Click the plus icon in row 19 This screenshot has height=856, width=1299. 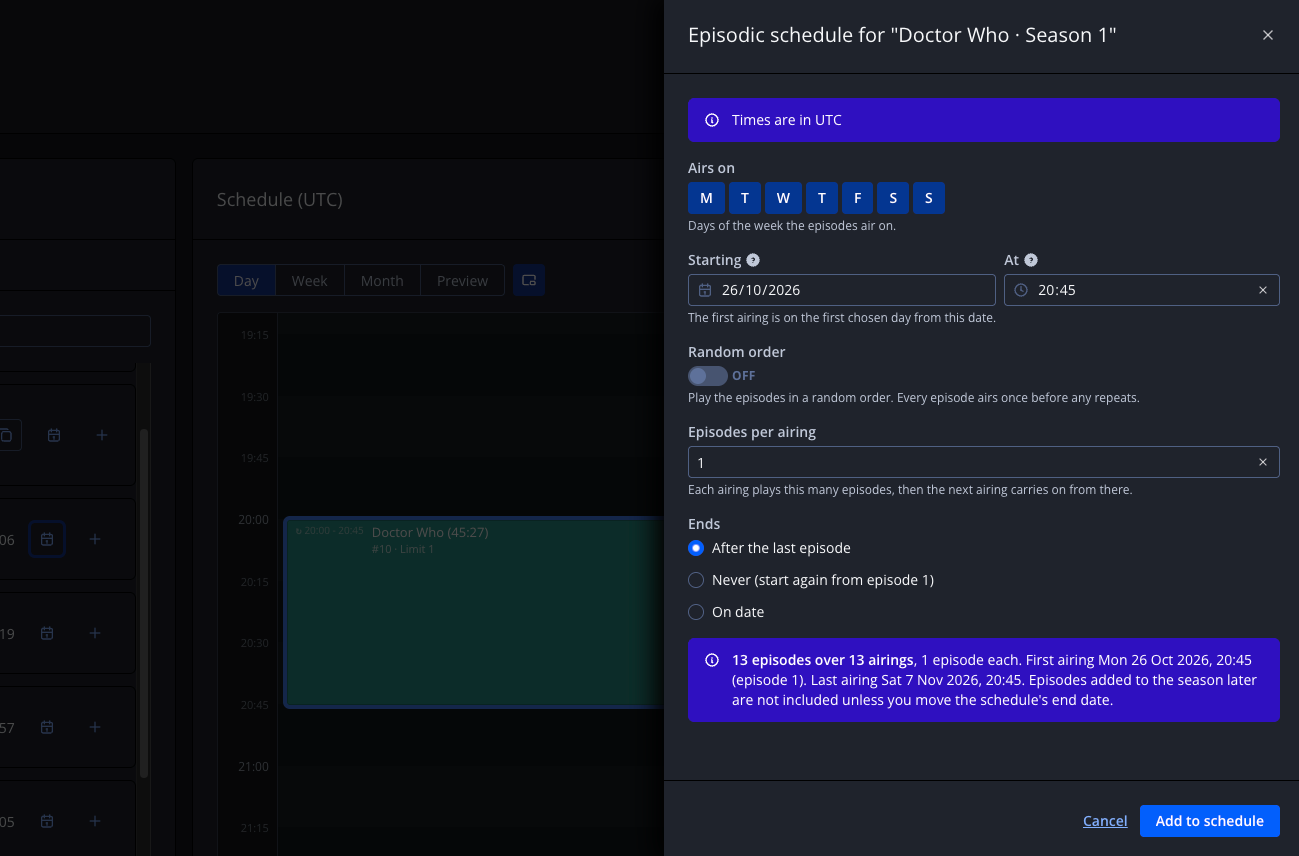coord(95,633)
